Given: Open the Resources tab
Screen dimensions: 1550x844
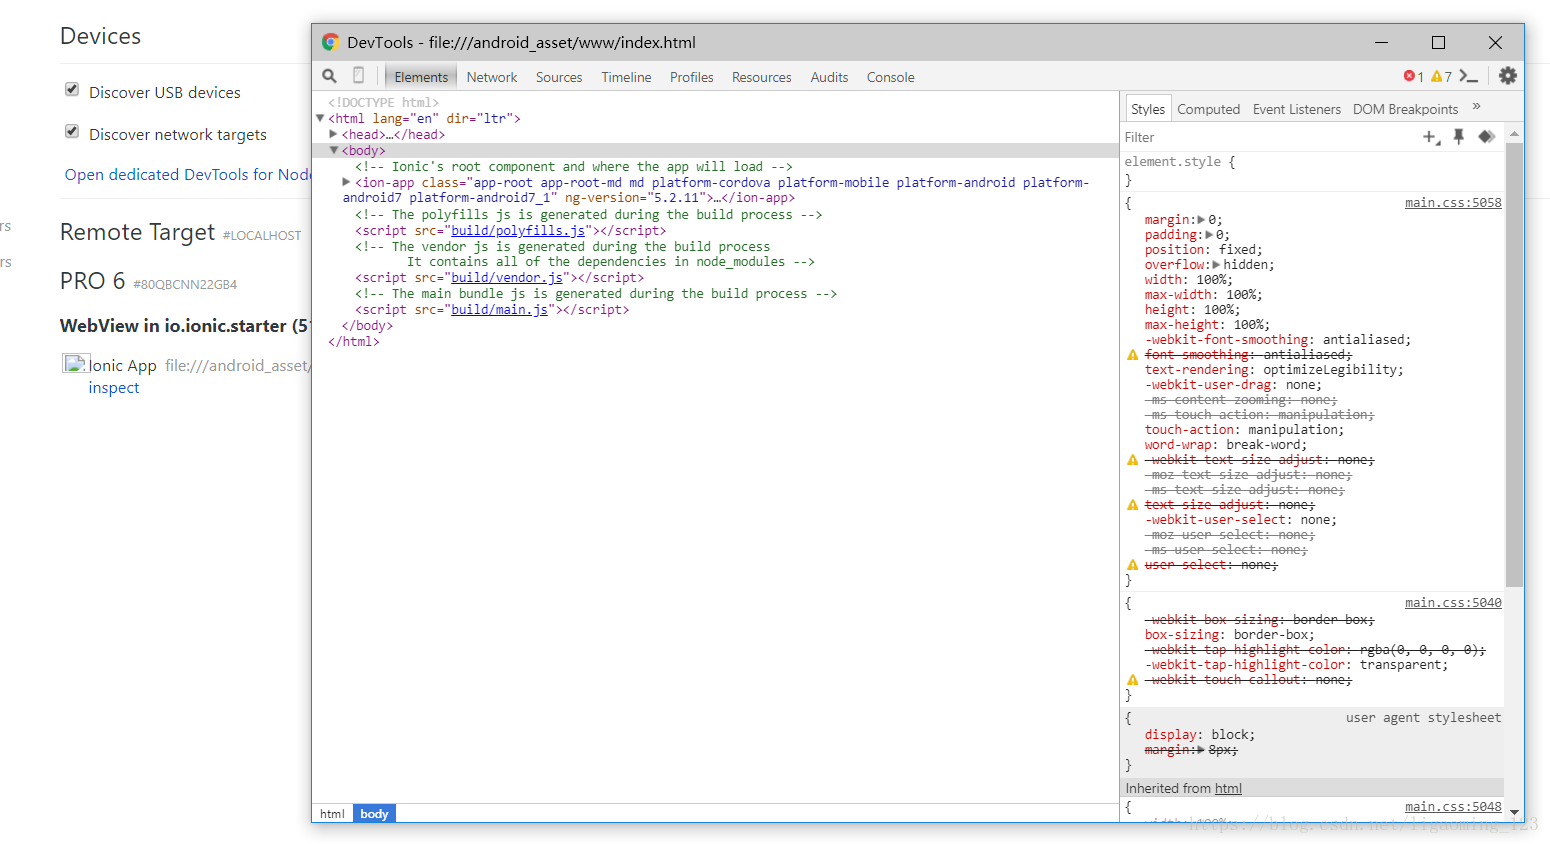Looking at the screenshot, I should pos(761,77).
